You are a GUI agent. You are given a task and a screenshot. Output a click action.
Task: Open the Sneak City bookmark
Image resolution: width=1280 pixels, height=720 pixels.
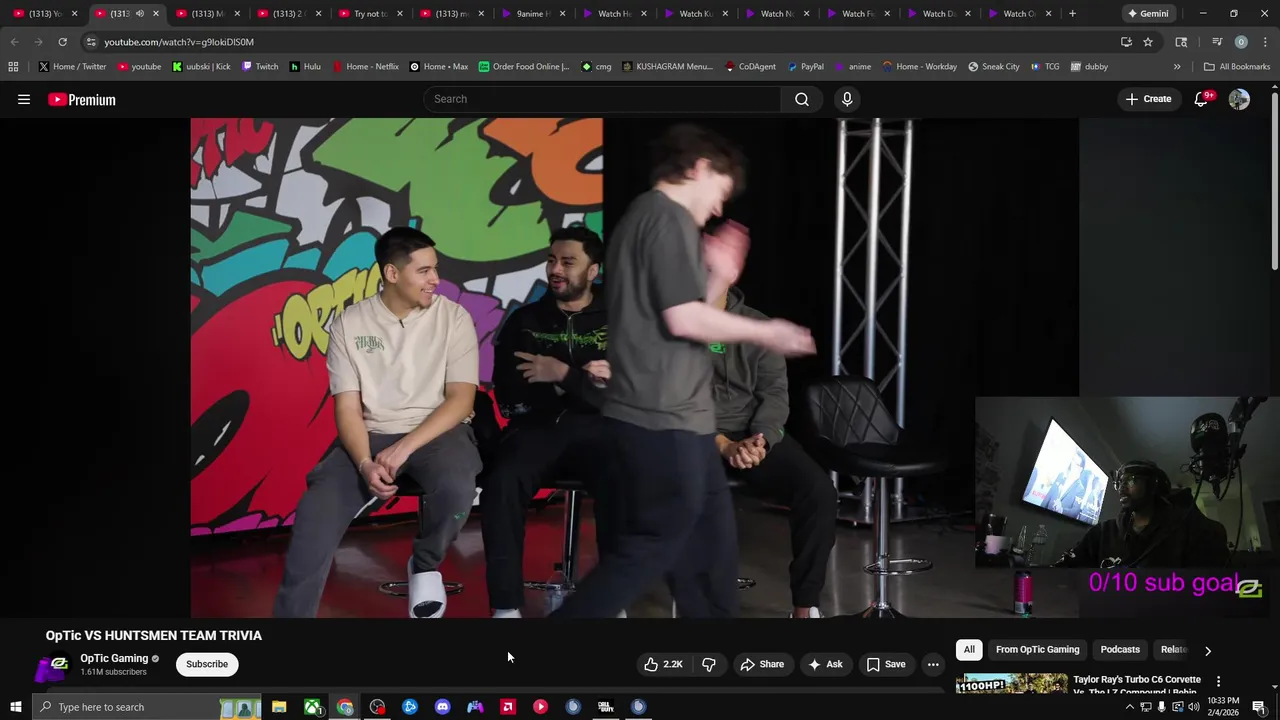pyautogui.click(x=994, y=67)
